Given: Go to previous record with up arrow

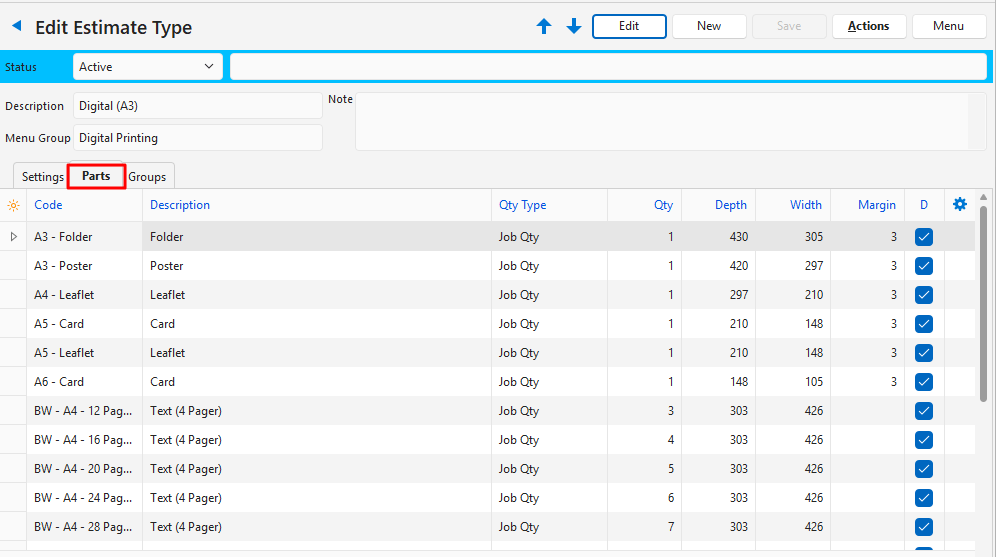Looking at the screenshot, I should 544,27.
